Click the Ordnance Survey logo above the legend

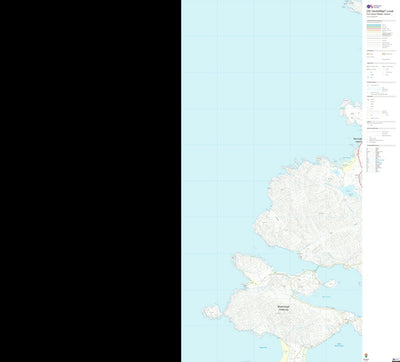pyautogui.click(x=374, y=6)
